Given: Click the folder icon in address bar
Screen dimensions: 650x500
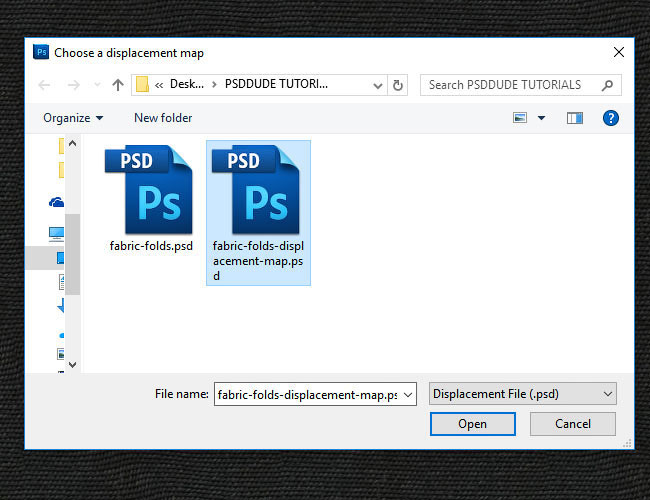Looking at the screenshot, I should (143, 84).
